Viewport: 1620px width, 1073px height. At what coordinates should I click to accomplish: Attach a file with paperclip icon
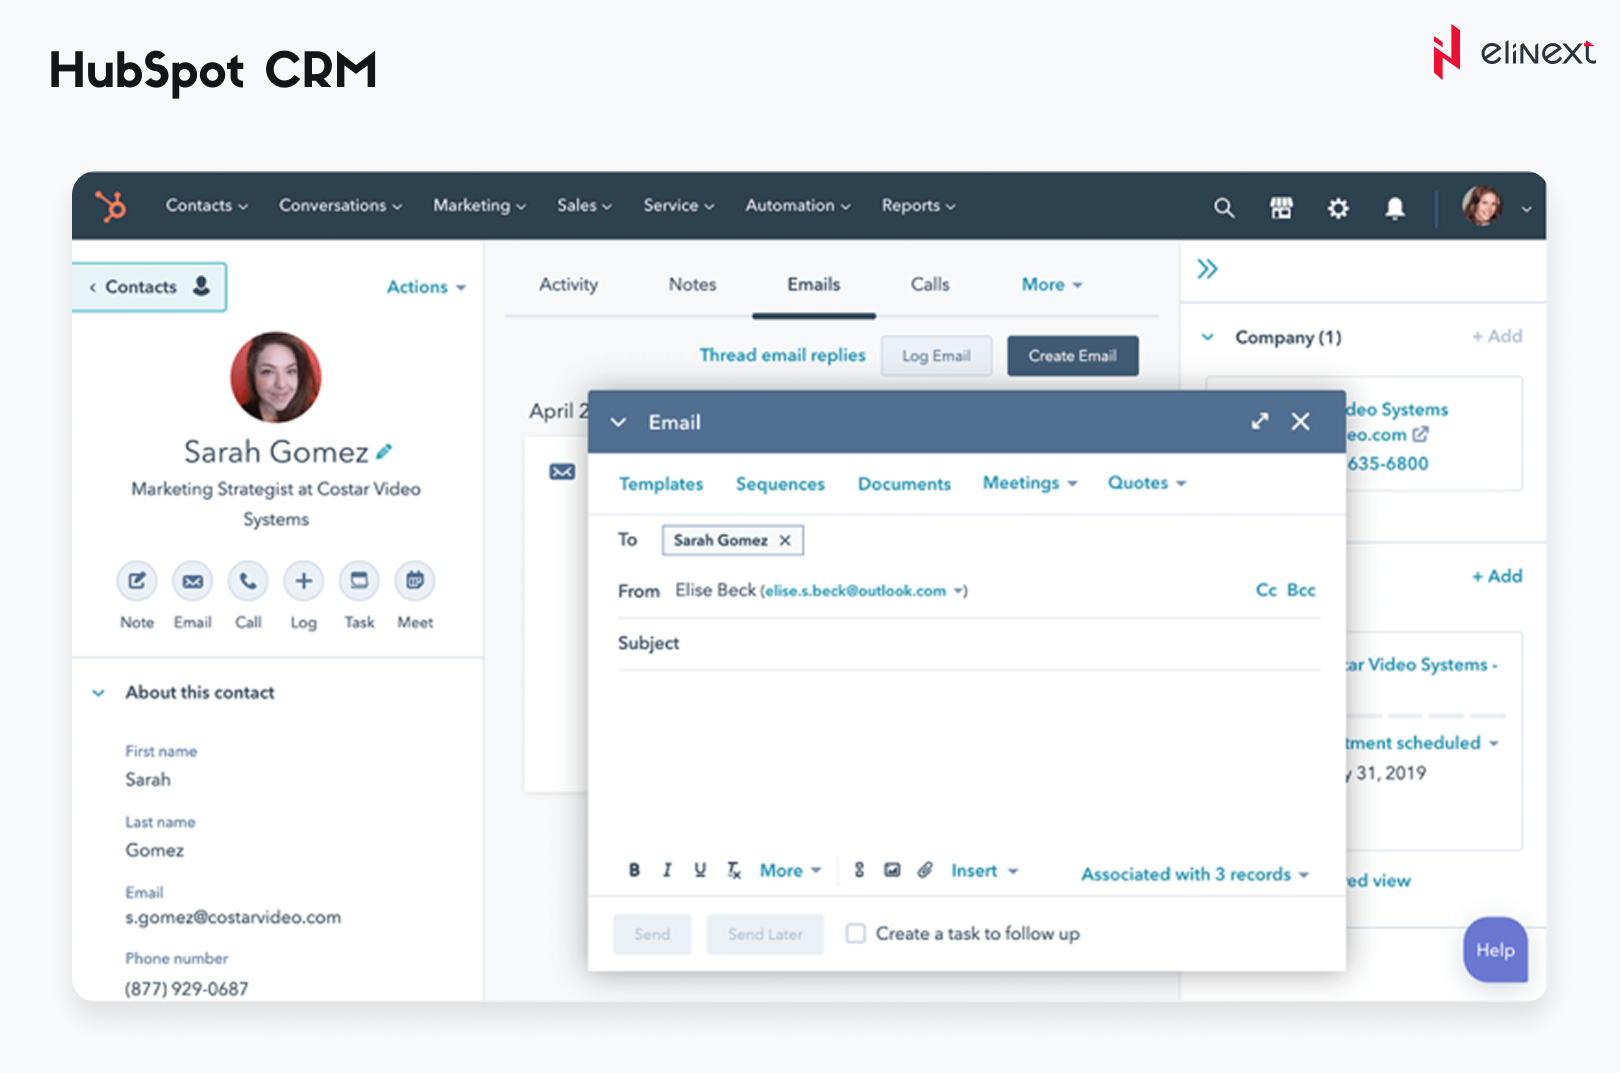[925, 870]
